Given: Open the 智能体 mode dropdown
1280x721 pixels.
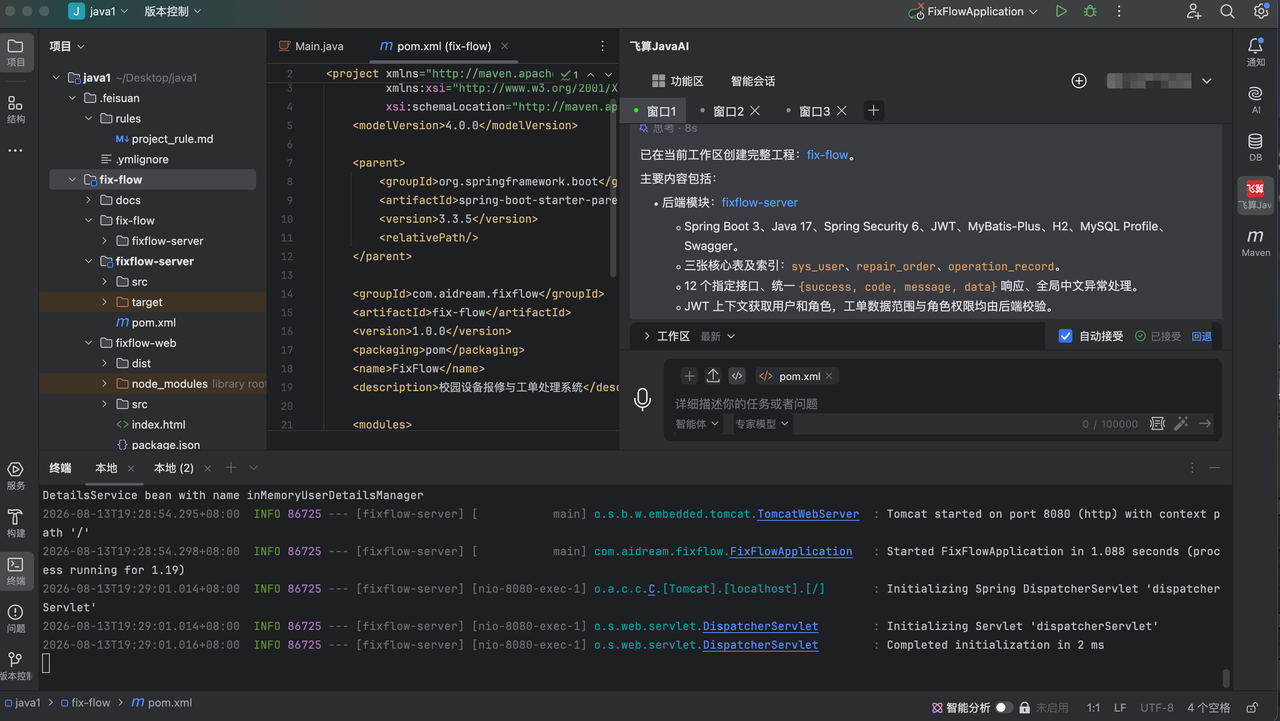Looking at the screenshot, I should tap(697, 424).
